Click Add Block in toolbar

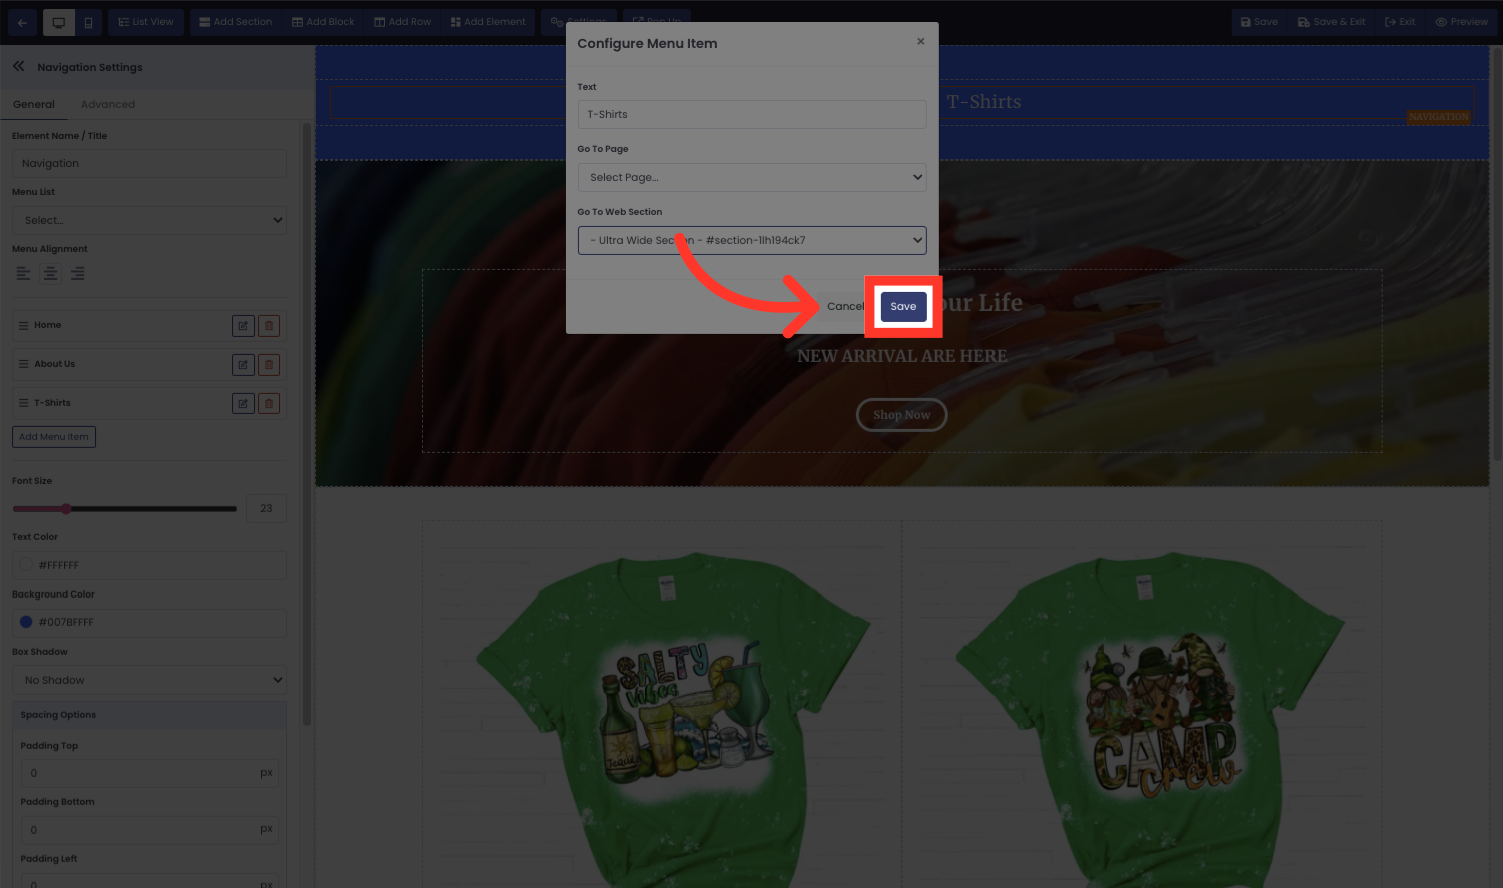click(x=323, y=22)
